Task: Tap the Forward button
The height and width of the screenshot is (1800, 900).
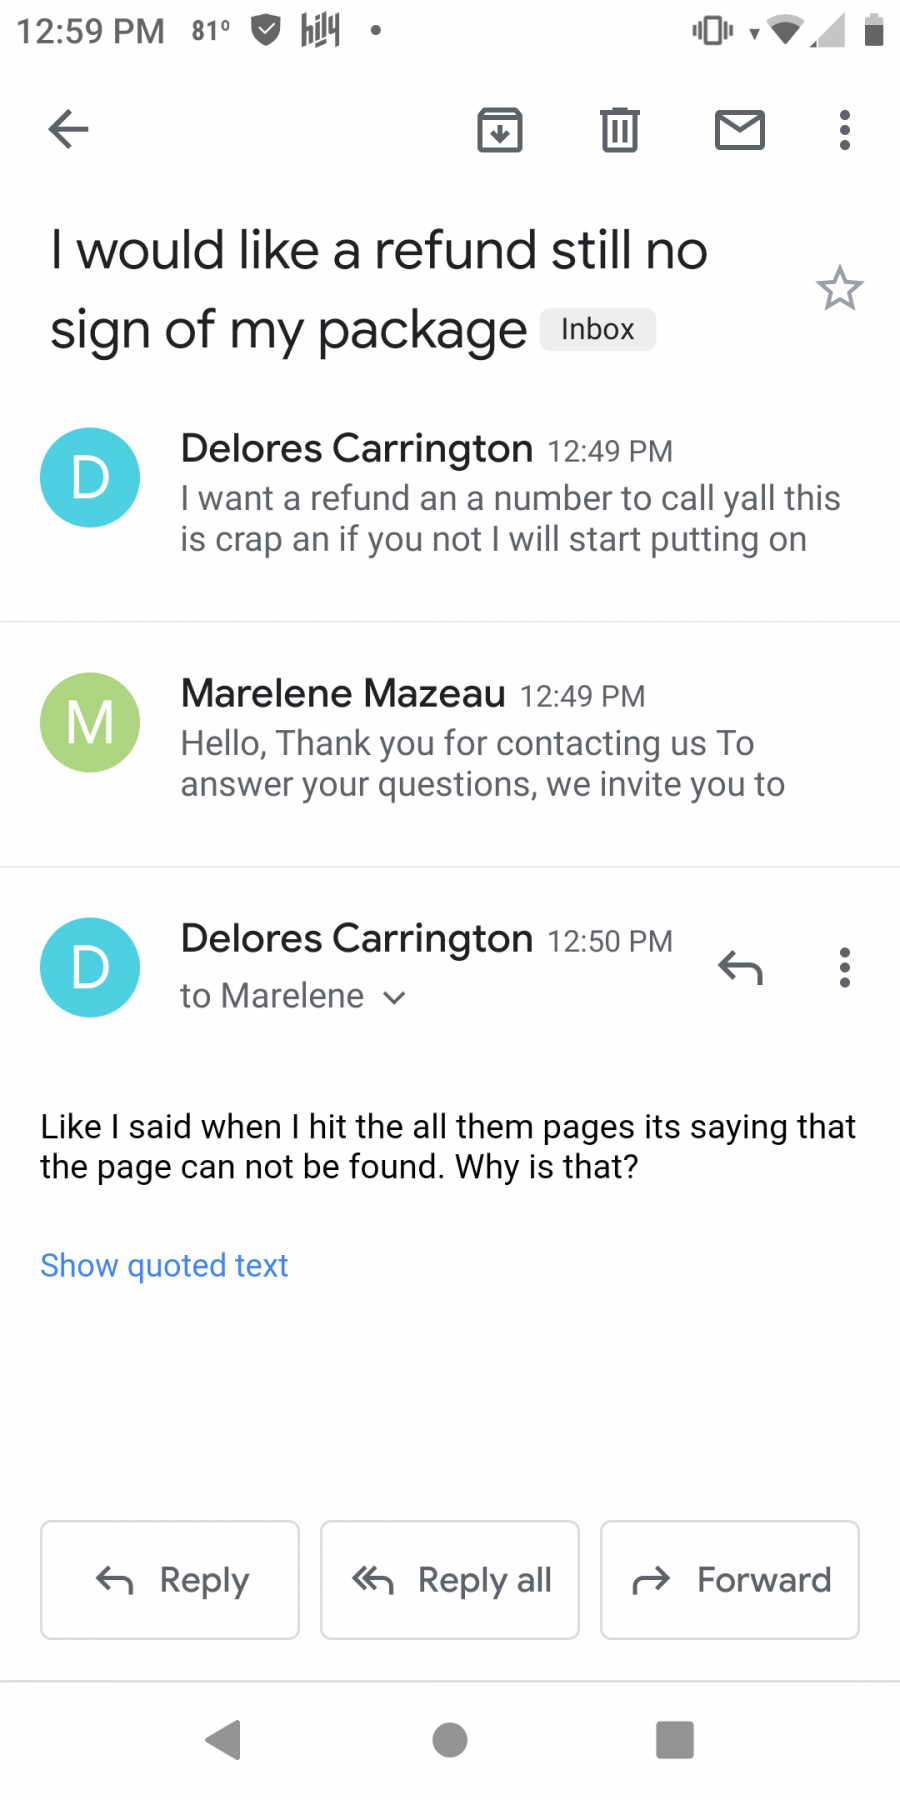Action: click(730, 1580)
